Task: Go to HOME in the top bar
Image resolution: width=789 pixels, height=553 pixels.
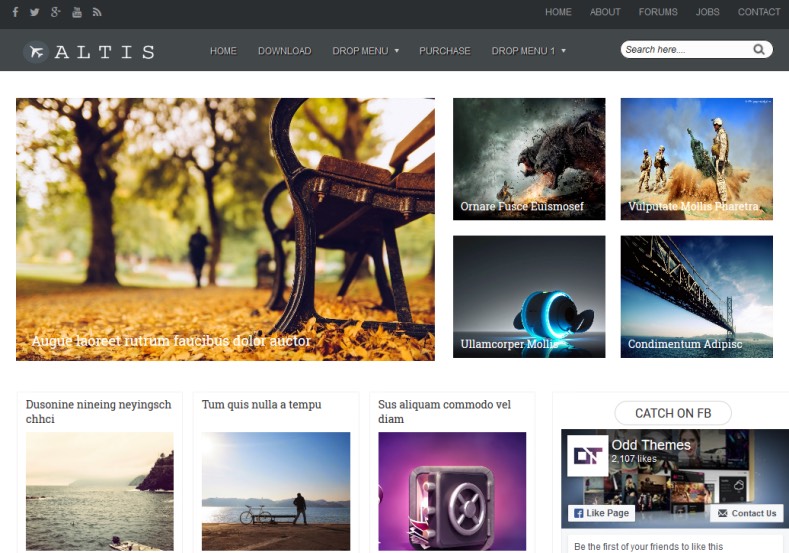Action: (x=558, y=12)
